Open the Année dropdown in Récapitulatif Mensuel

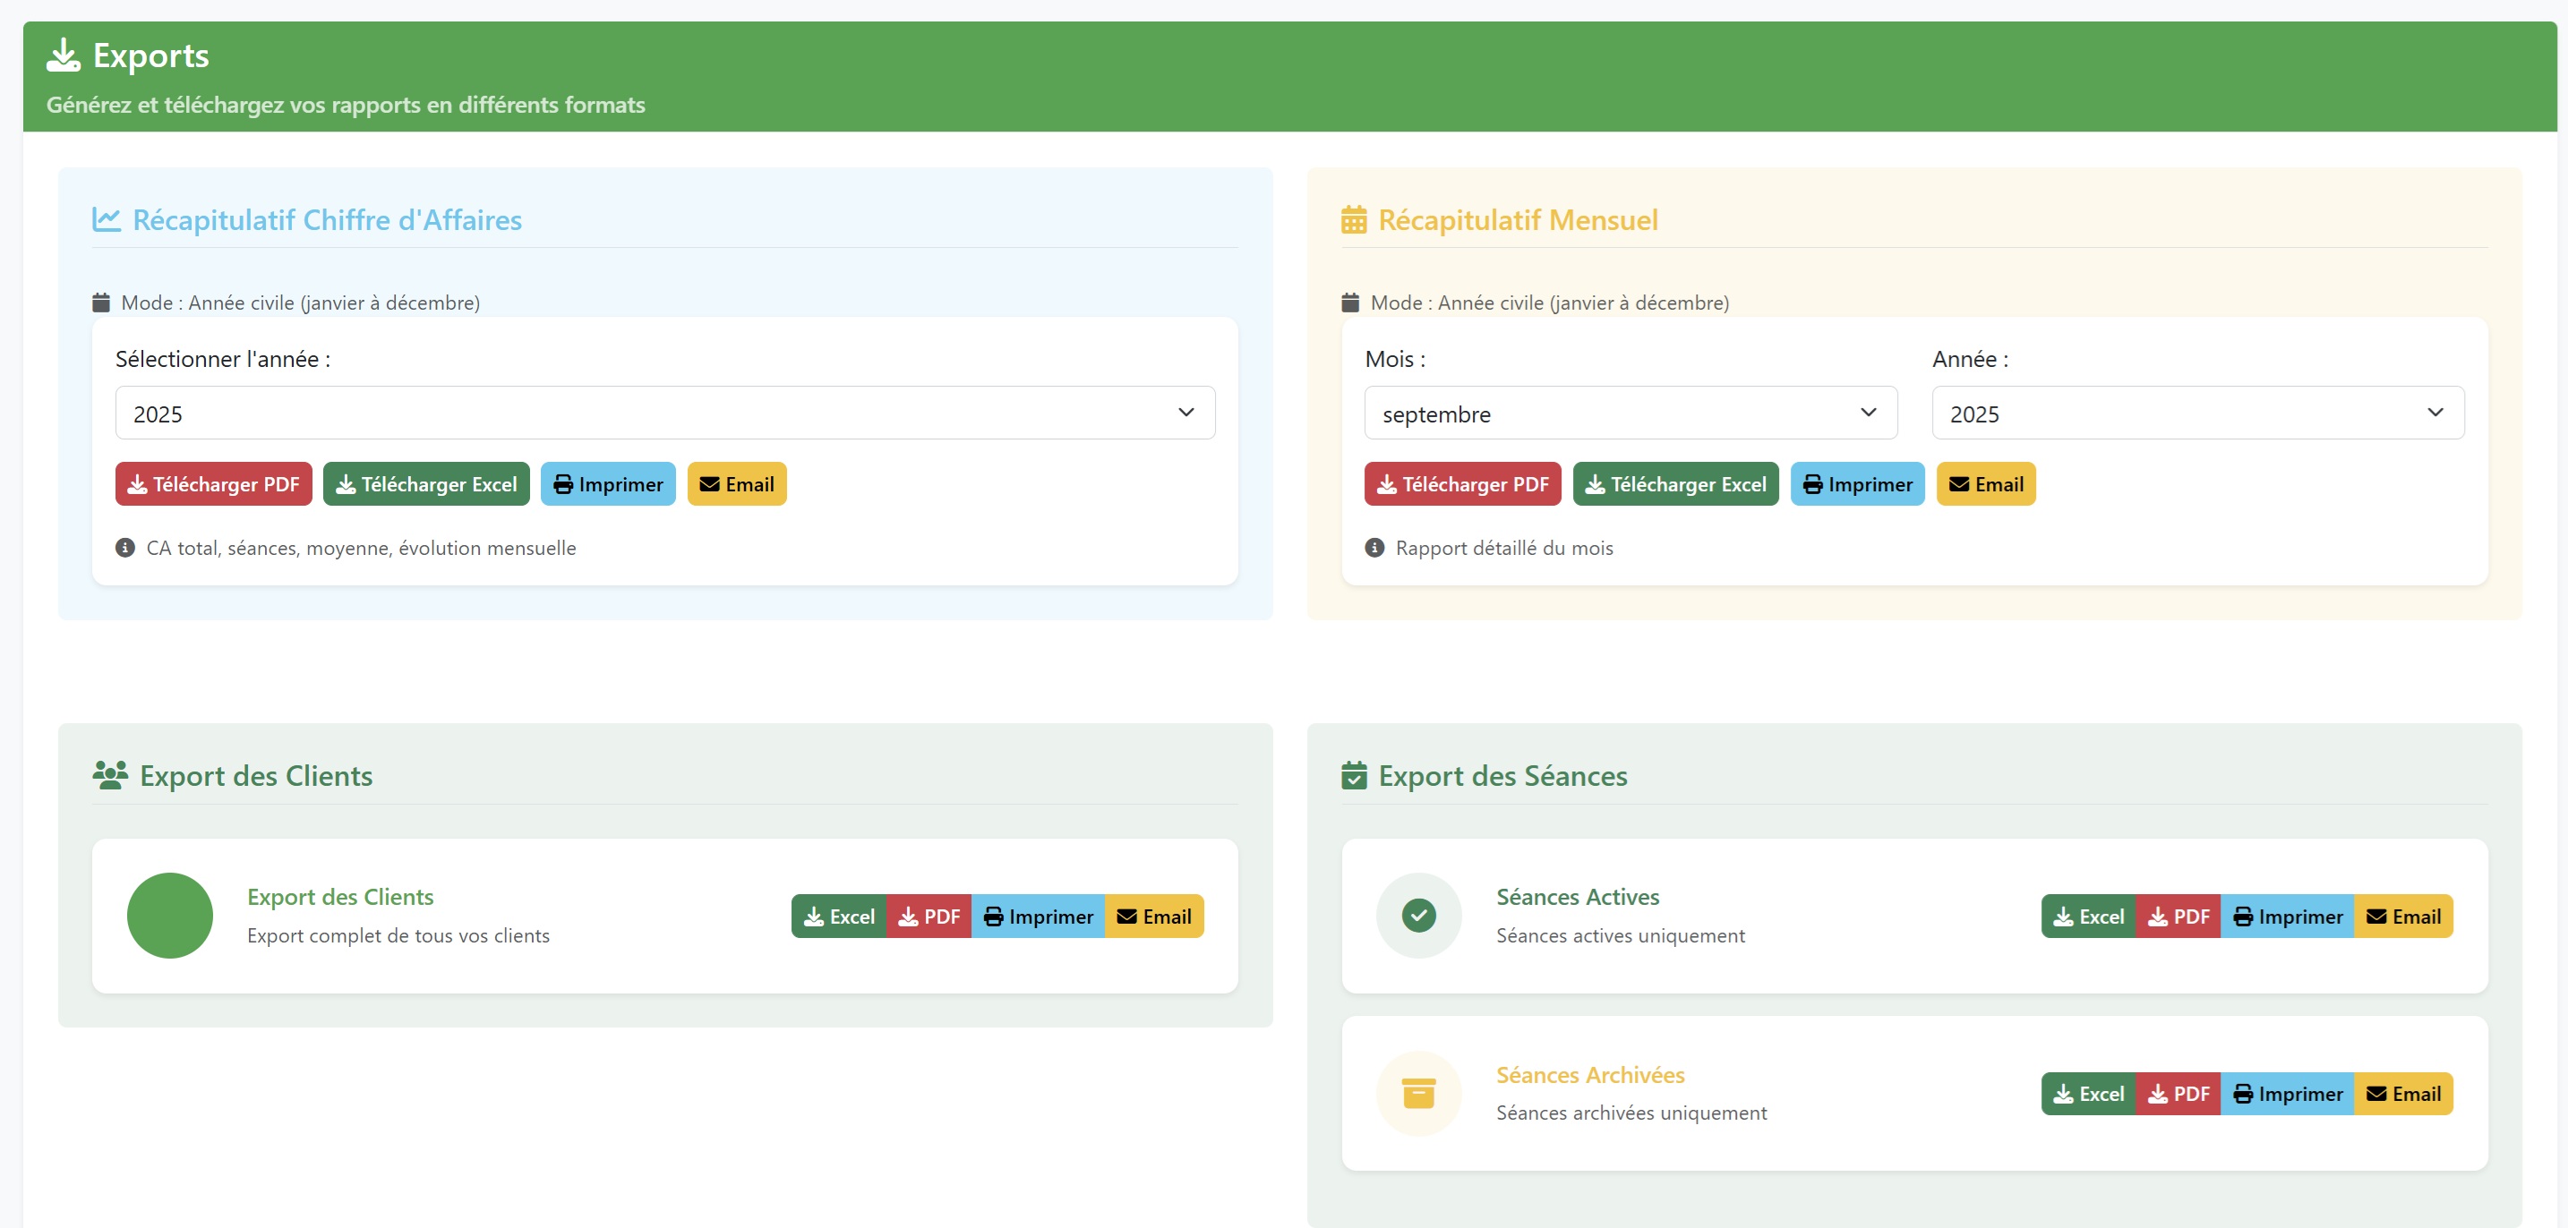point(2197,413)
